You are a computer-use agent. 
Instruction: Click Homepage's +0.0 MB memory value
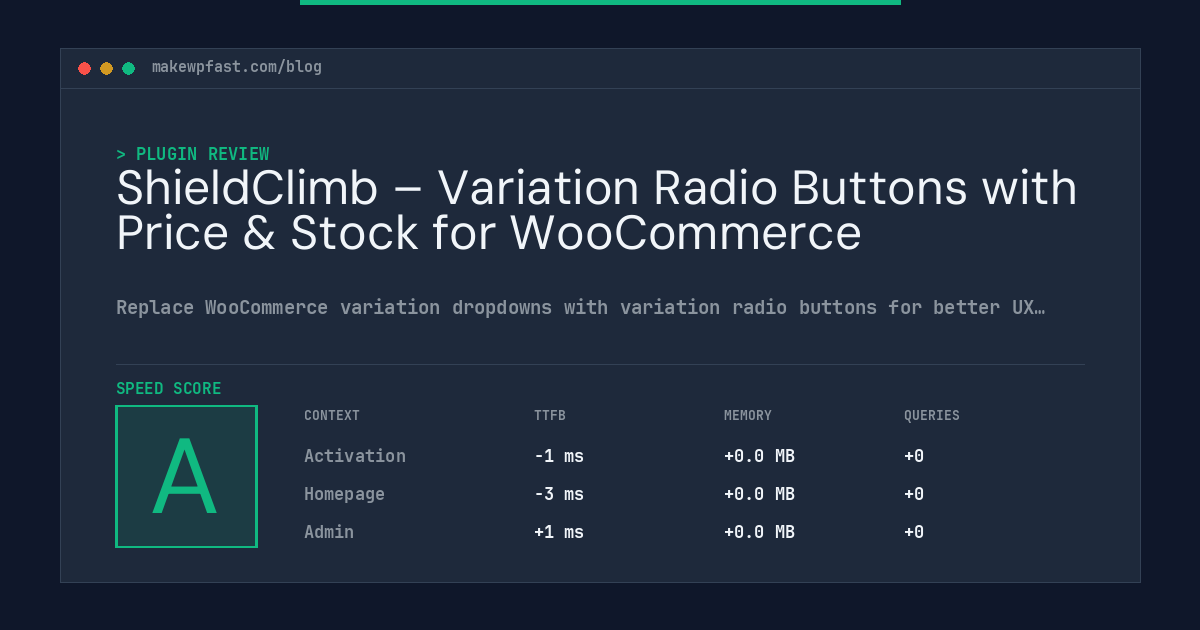click(x=759, y=494)
